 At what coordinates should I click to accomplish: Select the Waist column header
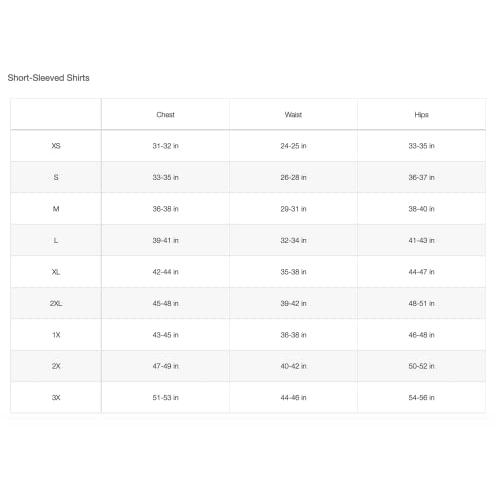click(293, 115)
